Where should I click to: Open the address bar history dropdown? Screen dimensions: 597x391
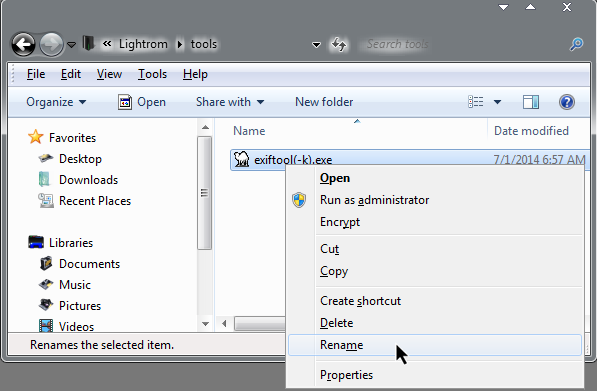[316, 45]
